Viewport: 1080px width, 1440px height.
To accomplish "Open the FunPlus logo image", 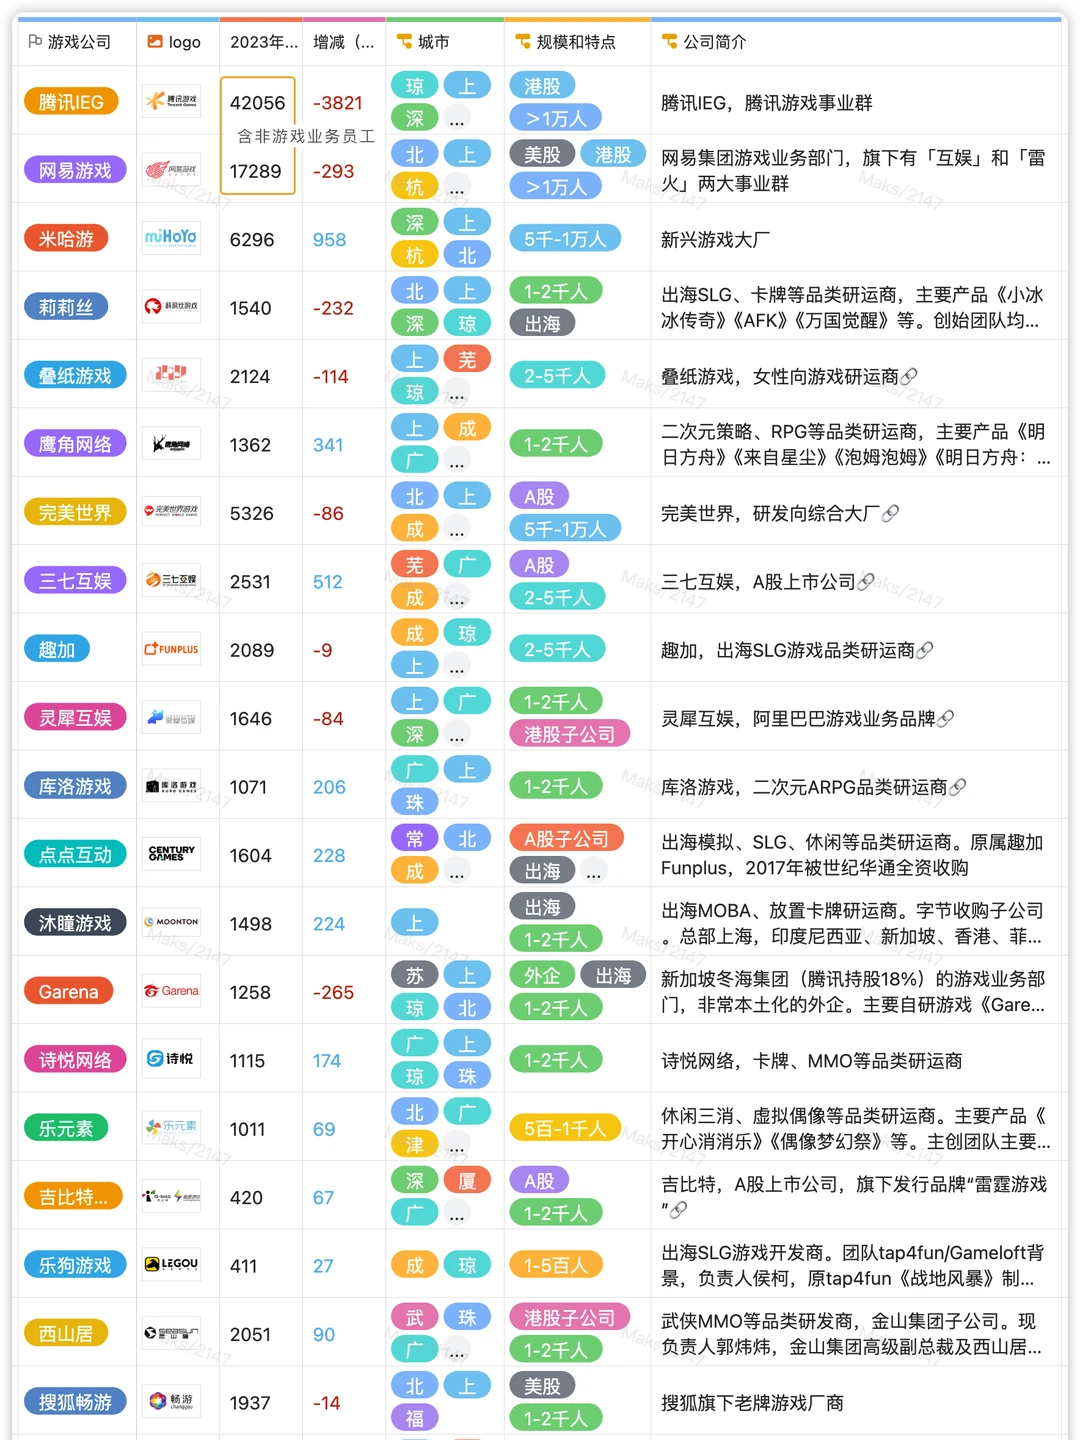I will click(171, 649).
